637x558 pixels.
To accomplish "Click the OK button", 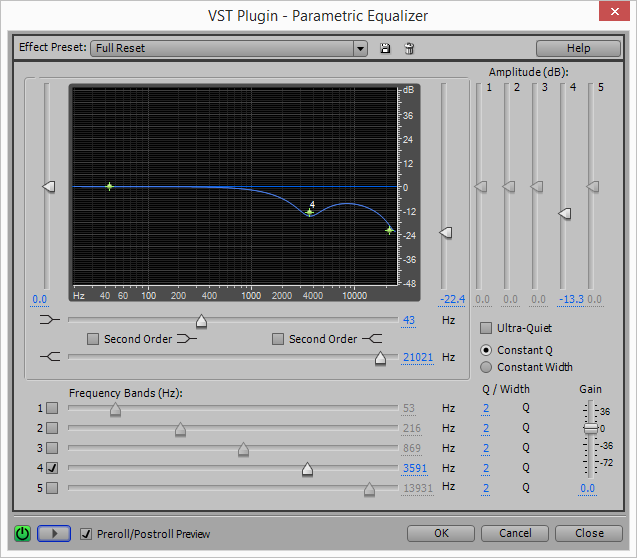I will tap(441, 533).
